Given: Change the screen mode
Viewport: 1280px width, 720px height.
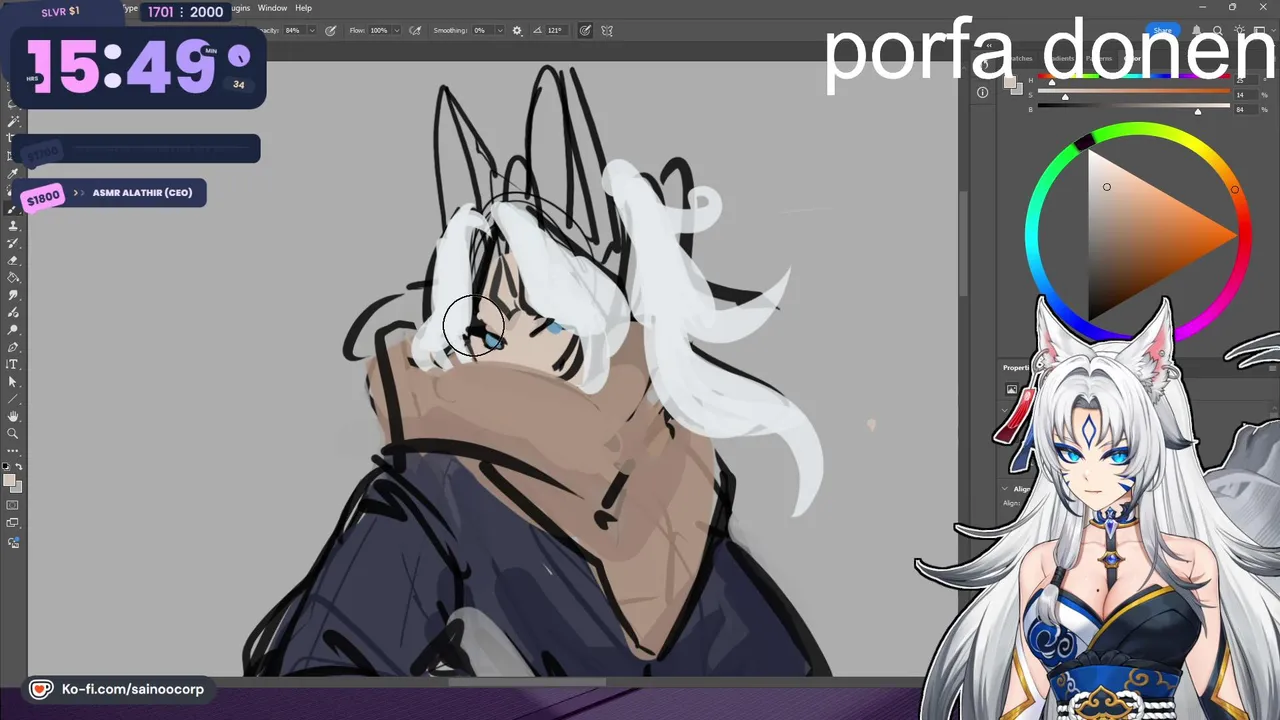Looking at the screenshot, I should click(x=13, y=523).
